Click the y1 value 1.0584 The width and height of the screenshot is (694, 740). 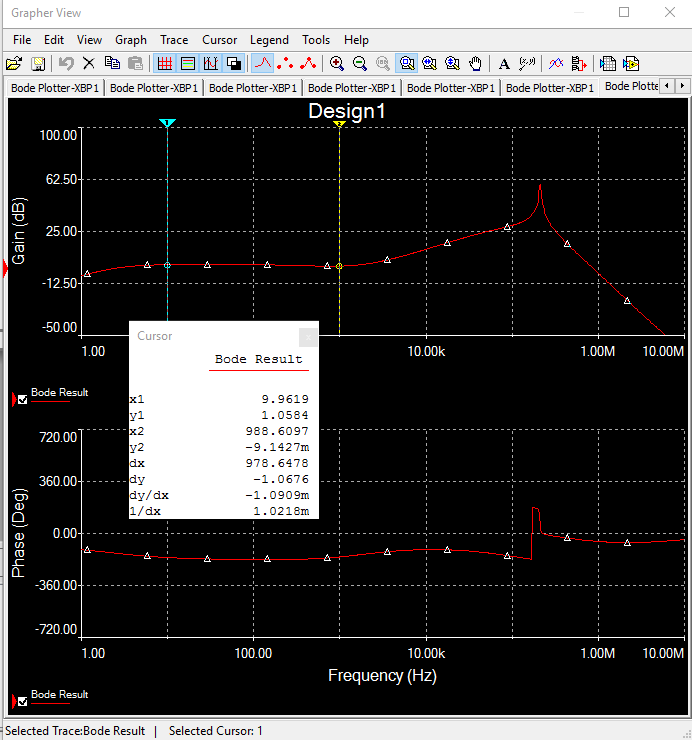(285, 415)
